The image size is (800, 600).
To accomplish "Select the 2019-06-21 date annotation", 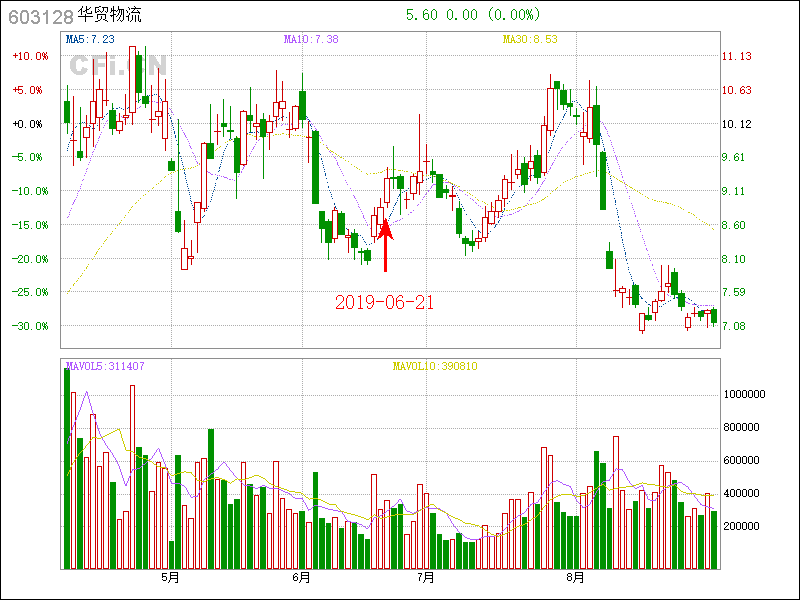I will [384, 302].
